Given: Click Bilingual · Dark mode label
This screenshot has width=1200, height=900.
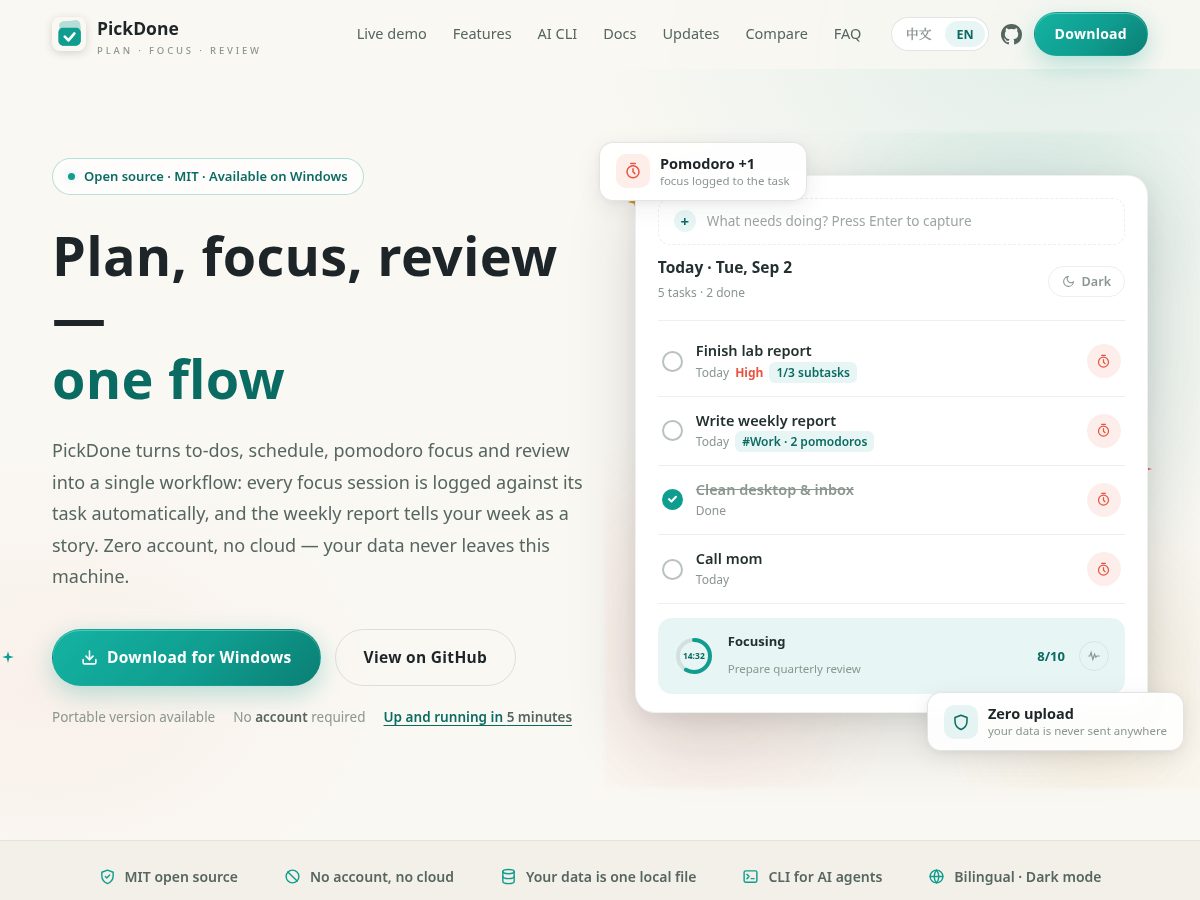Looking at the screenshot, I should click(1027, 877).
